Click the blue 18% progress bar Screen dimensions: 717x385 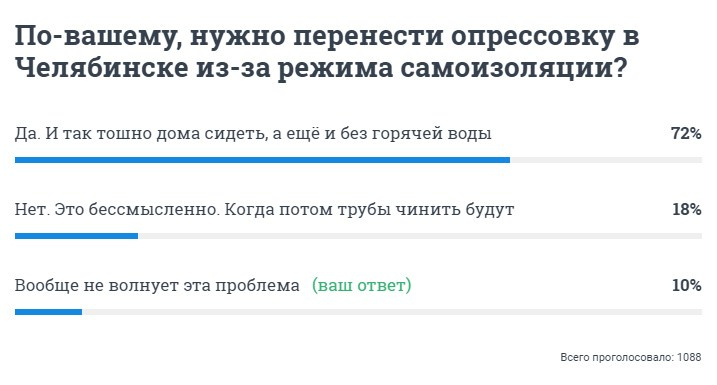pyautogui.click(x=76, y=236)
